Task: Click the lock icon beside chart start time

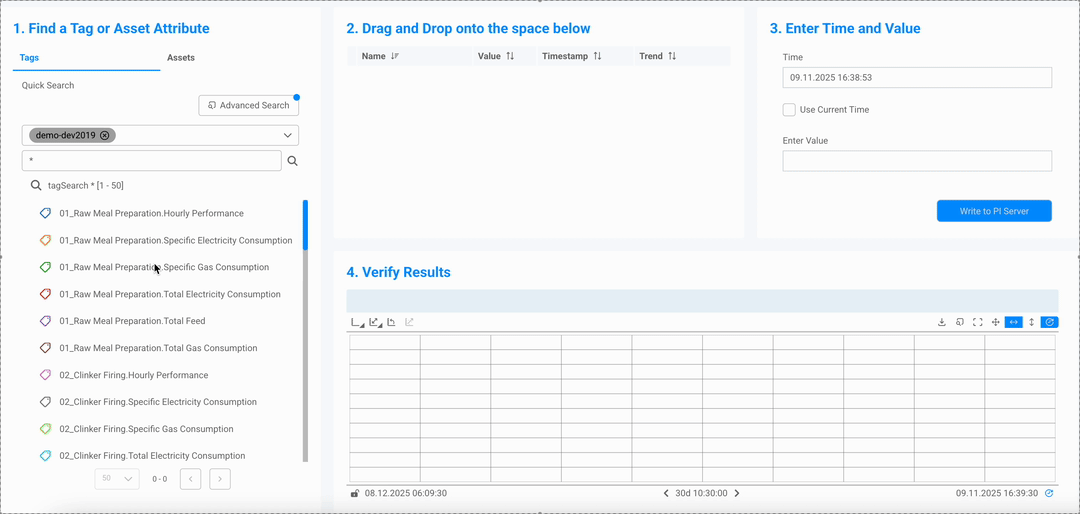Action: tap(355, 493)
